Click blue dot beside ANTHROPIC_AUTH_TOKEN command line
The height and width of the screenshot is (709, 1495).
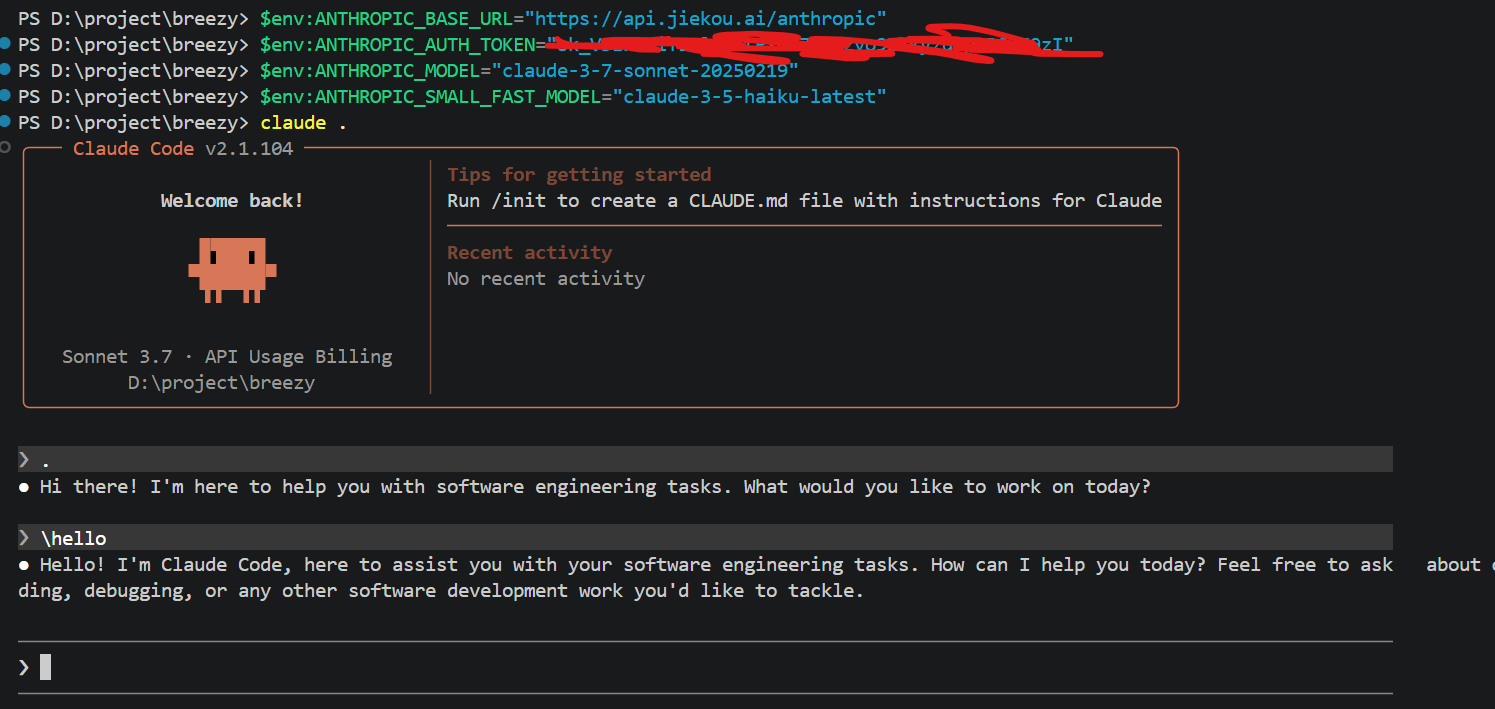click(6, 44)
